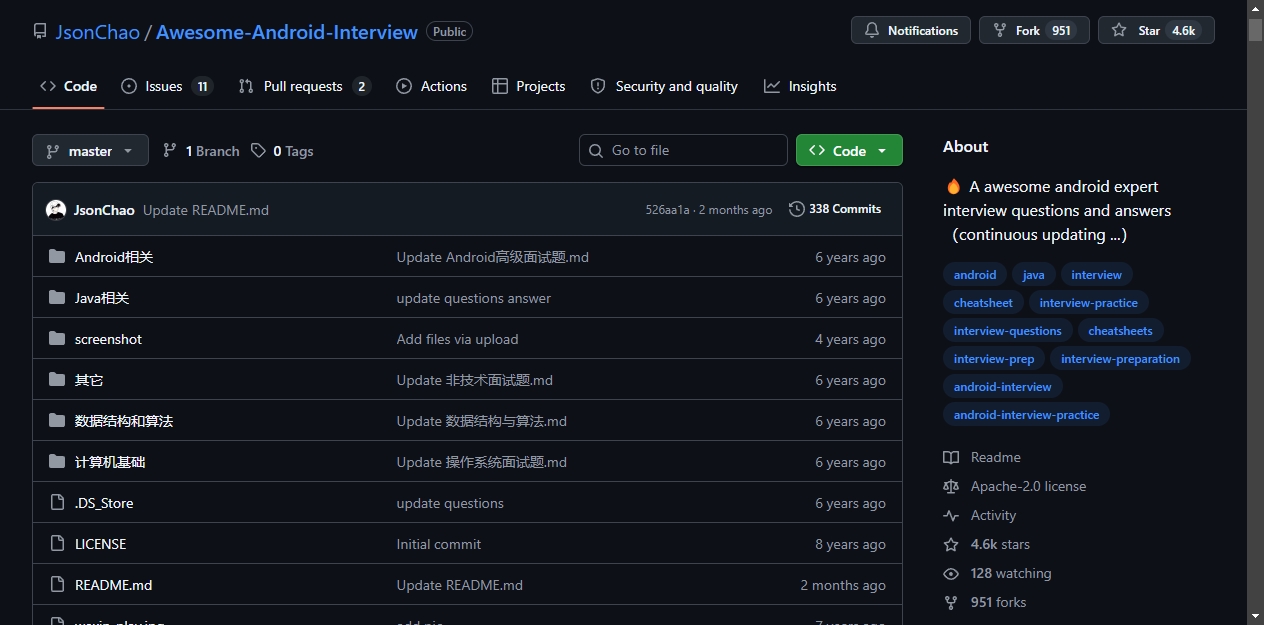Image resolution: width=1264 pixels, height=625 pixels.
Task: Click the interview-preparation topic tag
Action: [x=1120, y=359]
